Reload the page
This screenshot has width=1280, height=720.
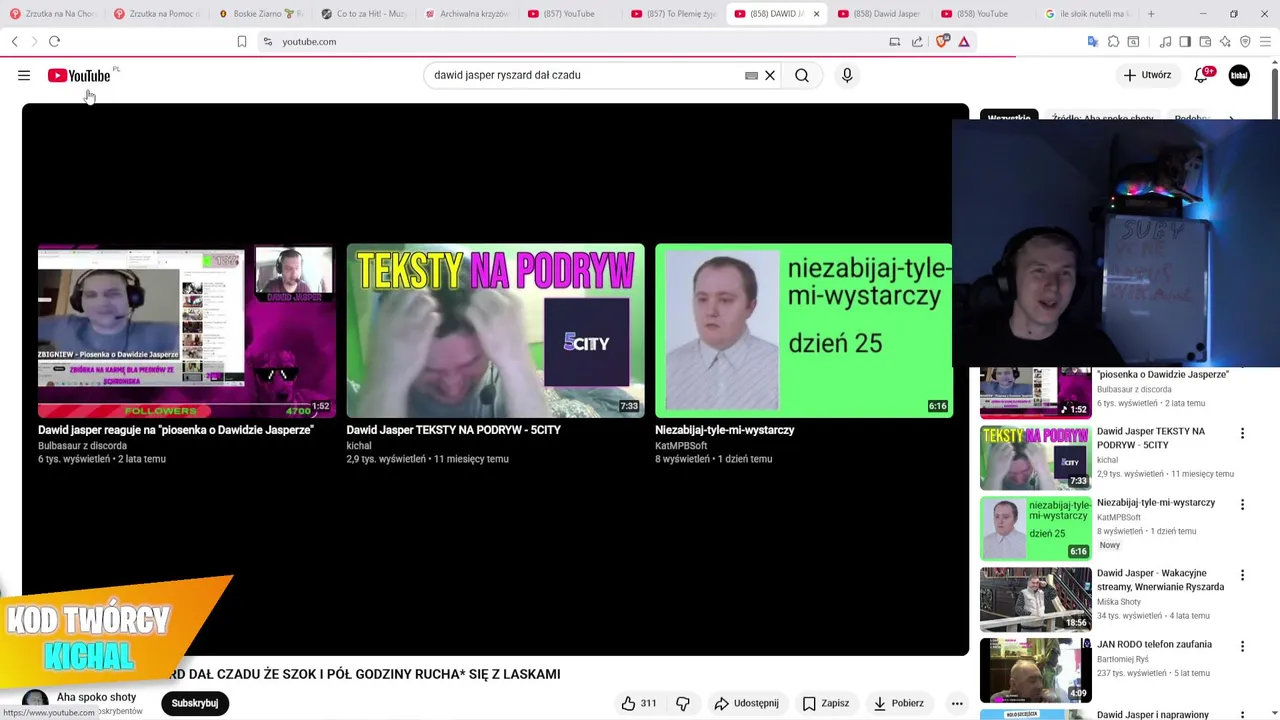54,41
